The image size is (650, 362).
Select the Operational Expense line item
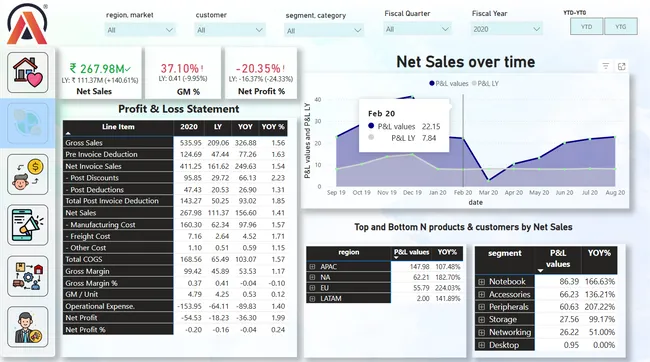click(x=118, y=306)
